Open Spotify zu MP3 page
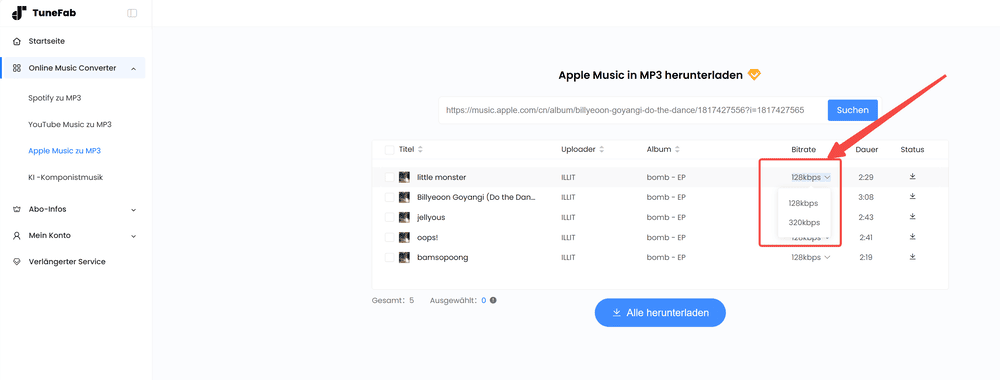 pos(55,98)
